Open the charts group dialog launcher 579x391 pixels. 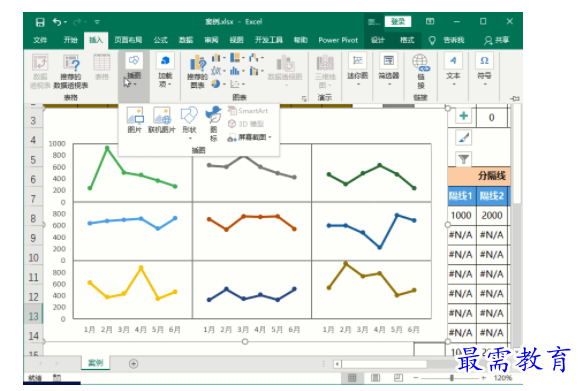pos(304,99)
